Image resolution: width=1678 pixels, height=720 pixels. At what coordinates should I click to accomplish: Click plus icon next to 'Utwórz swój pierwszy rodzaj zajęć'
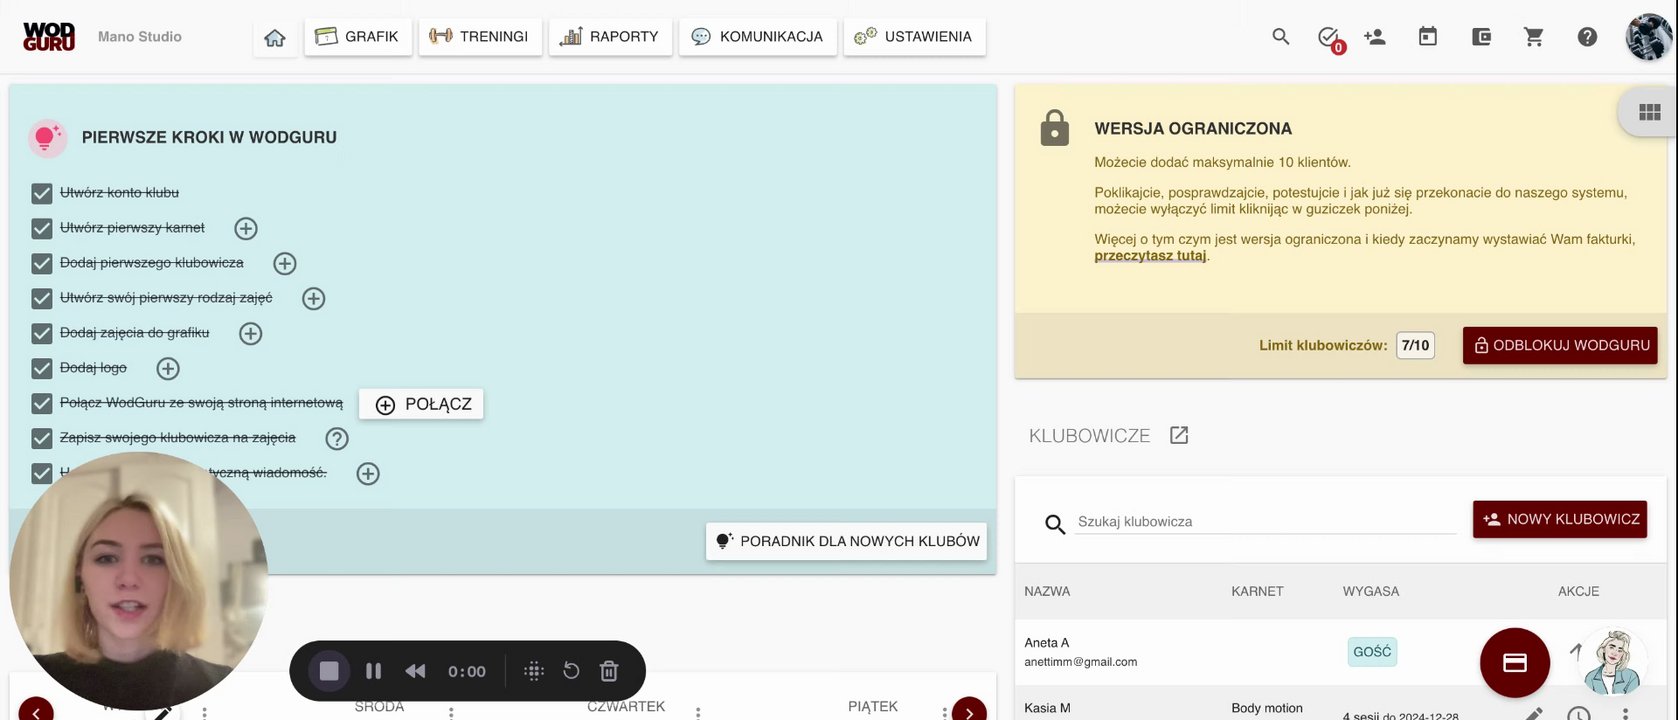pos(314,299)
